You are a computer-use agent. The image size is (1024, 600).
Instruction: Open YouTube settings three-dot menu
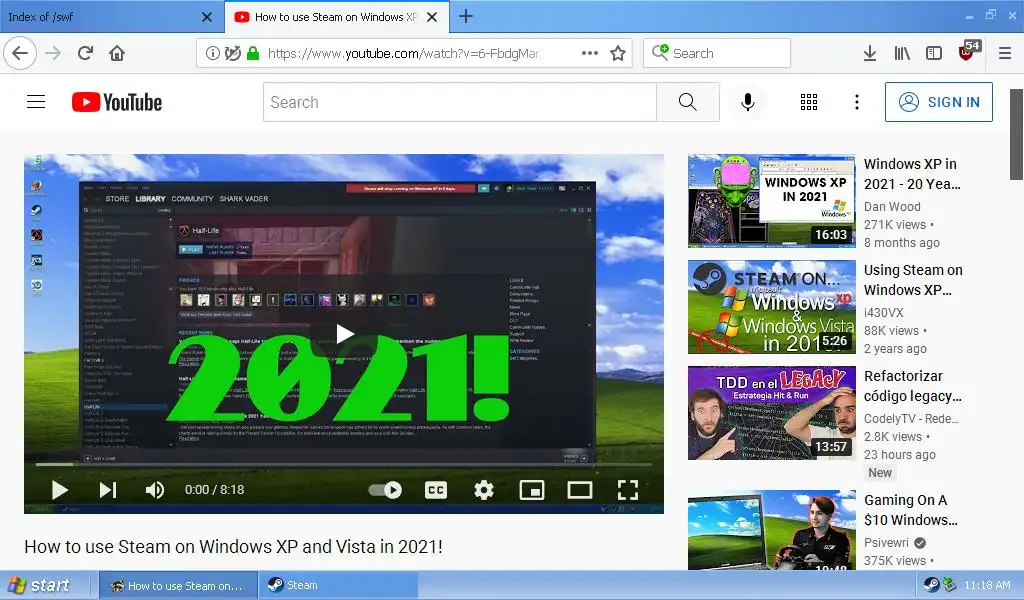[857, 102]
